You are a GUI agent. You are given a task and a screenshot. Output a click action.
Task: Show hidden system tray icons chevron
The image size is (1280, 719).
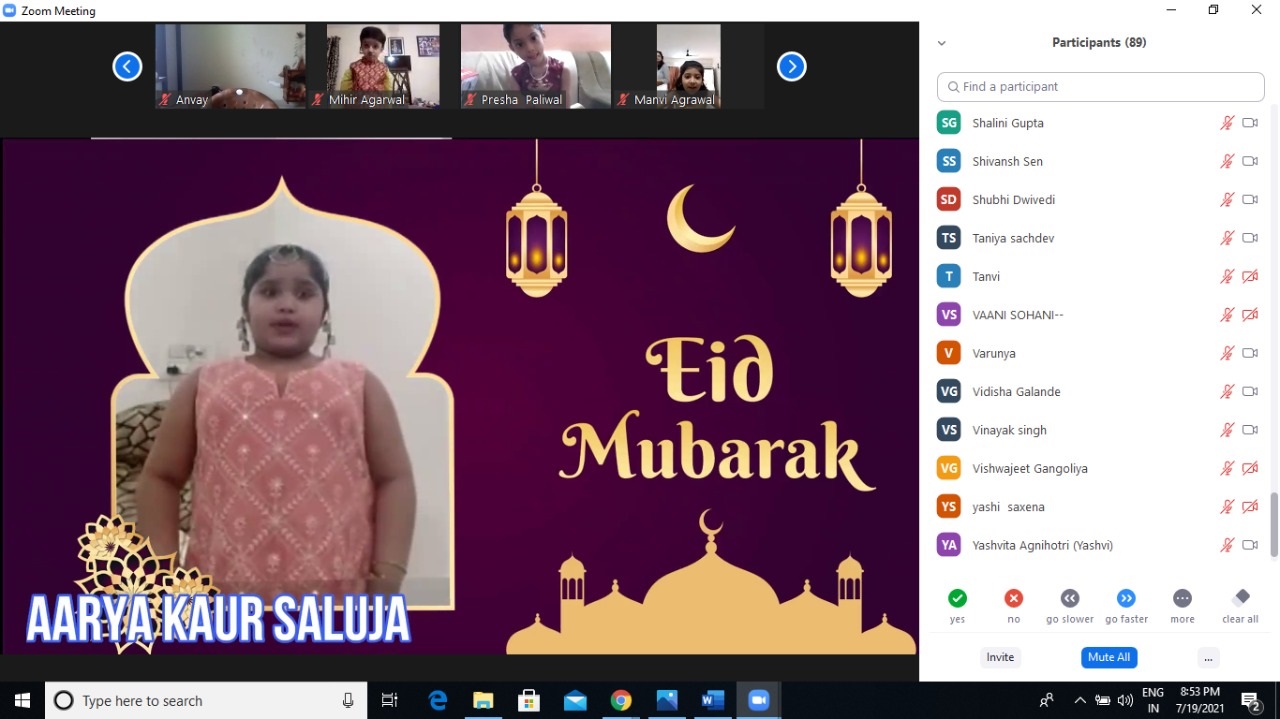coord(1080,701)
